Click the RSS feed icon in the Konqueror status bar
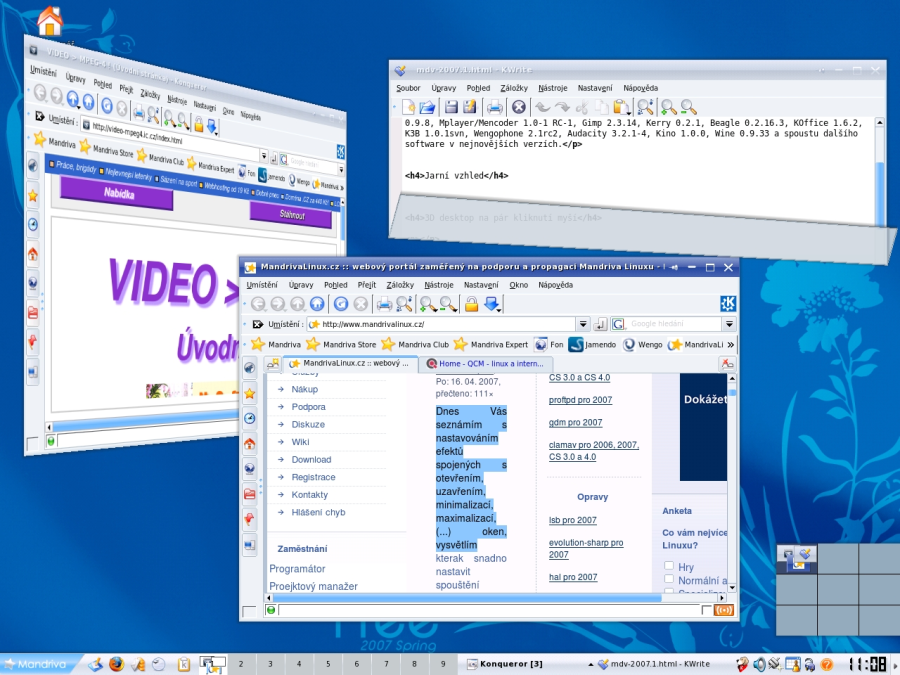Screen dimensions: 900x675 point(723,610)
